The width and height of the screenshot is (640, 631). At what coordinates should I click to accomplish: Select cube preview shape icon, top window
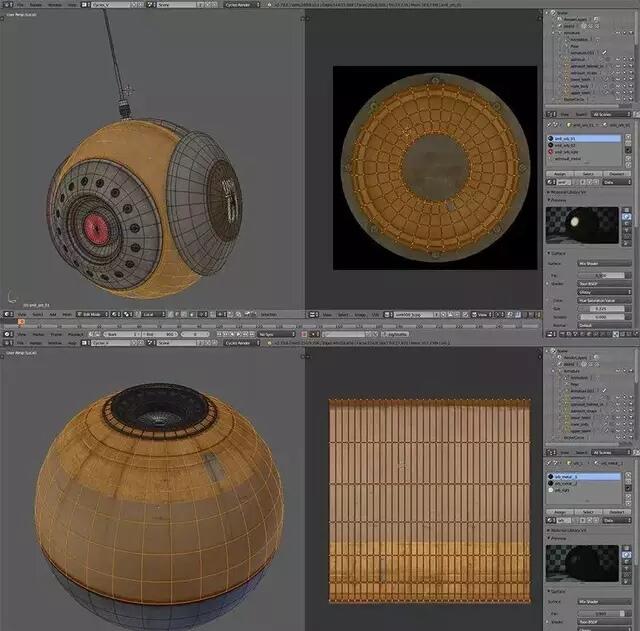[x=627, y=224]
